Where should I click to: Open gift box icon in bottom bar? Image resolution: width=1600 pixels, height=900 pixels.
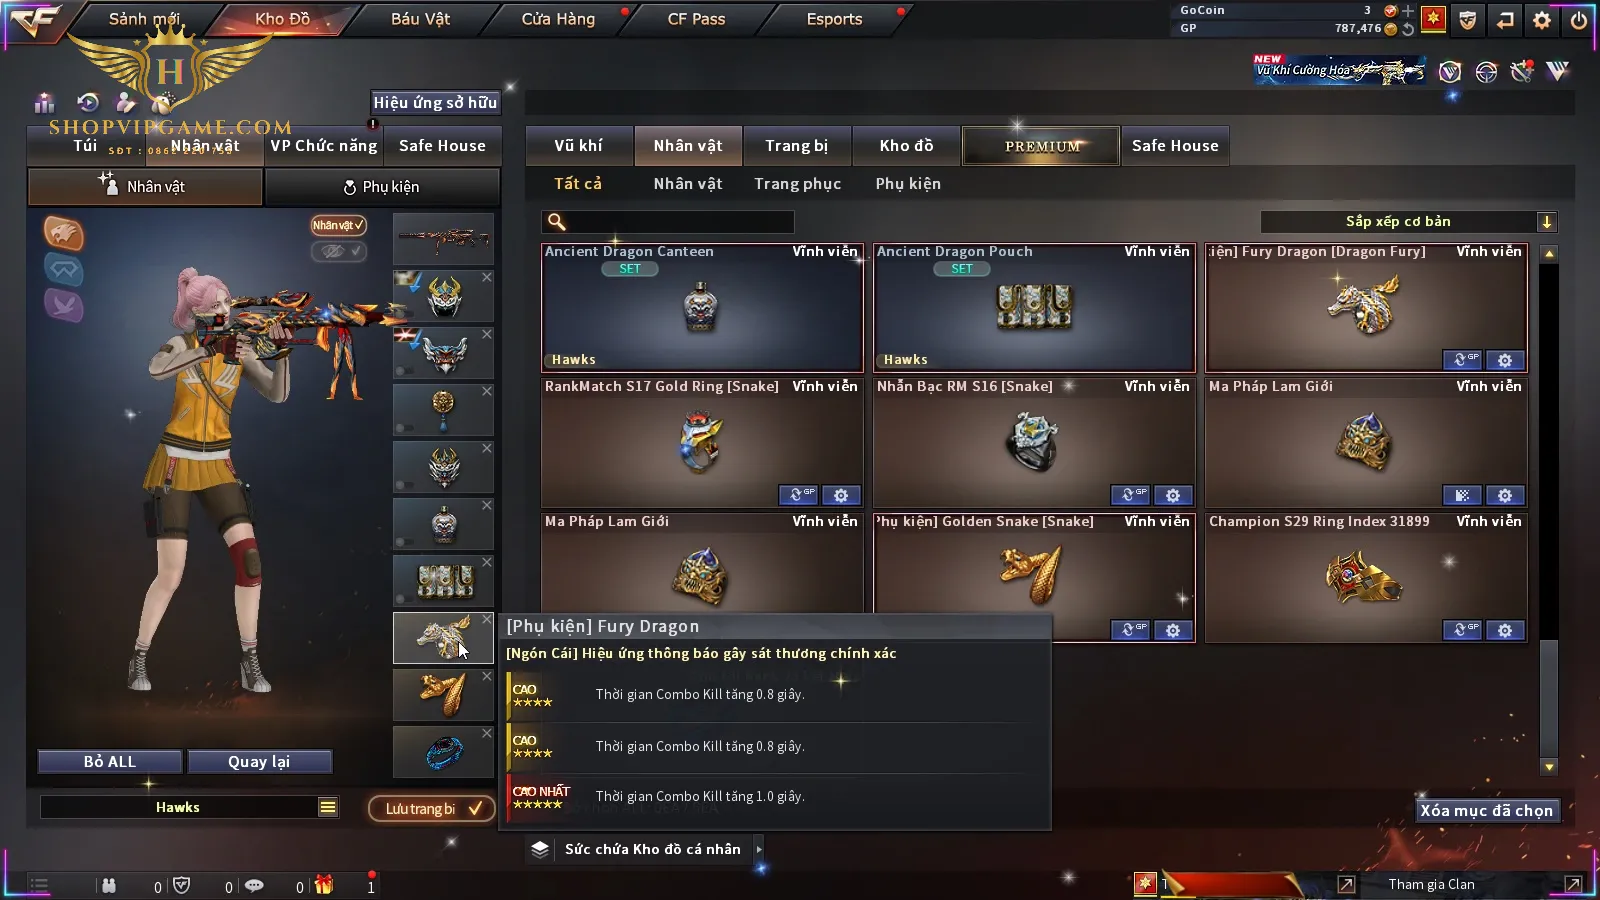click(323, 885)
